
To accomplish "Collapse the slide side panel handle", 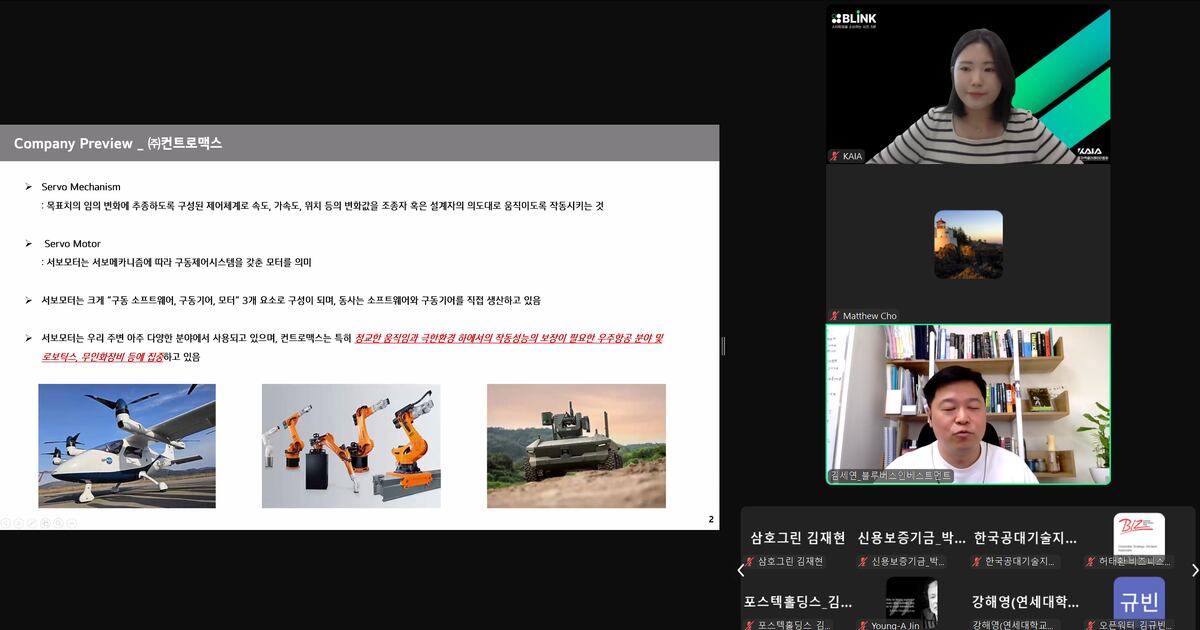I will point(722,345).
